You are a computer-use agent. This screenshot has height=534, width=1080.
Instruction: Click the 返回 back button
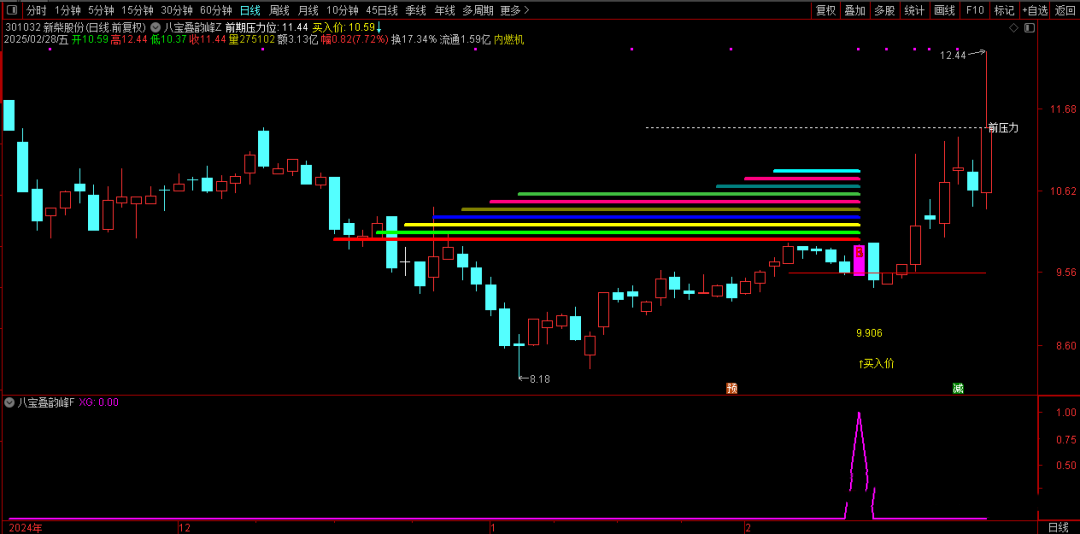[x=1065, y=10]
